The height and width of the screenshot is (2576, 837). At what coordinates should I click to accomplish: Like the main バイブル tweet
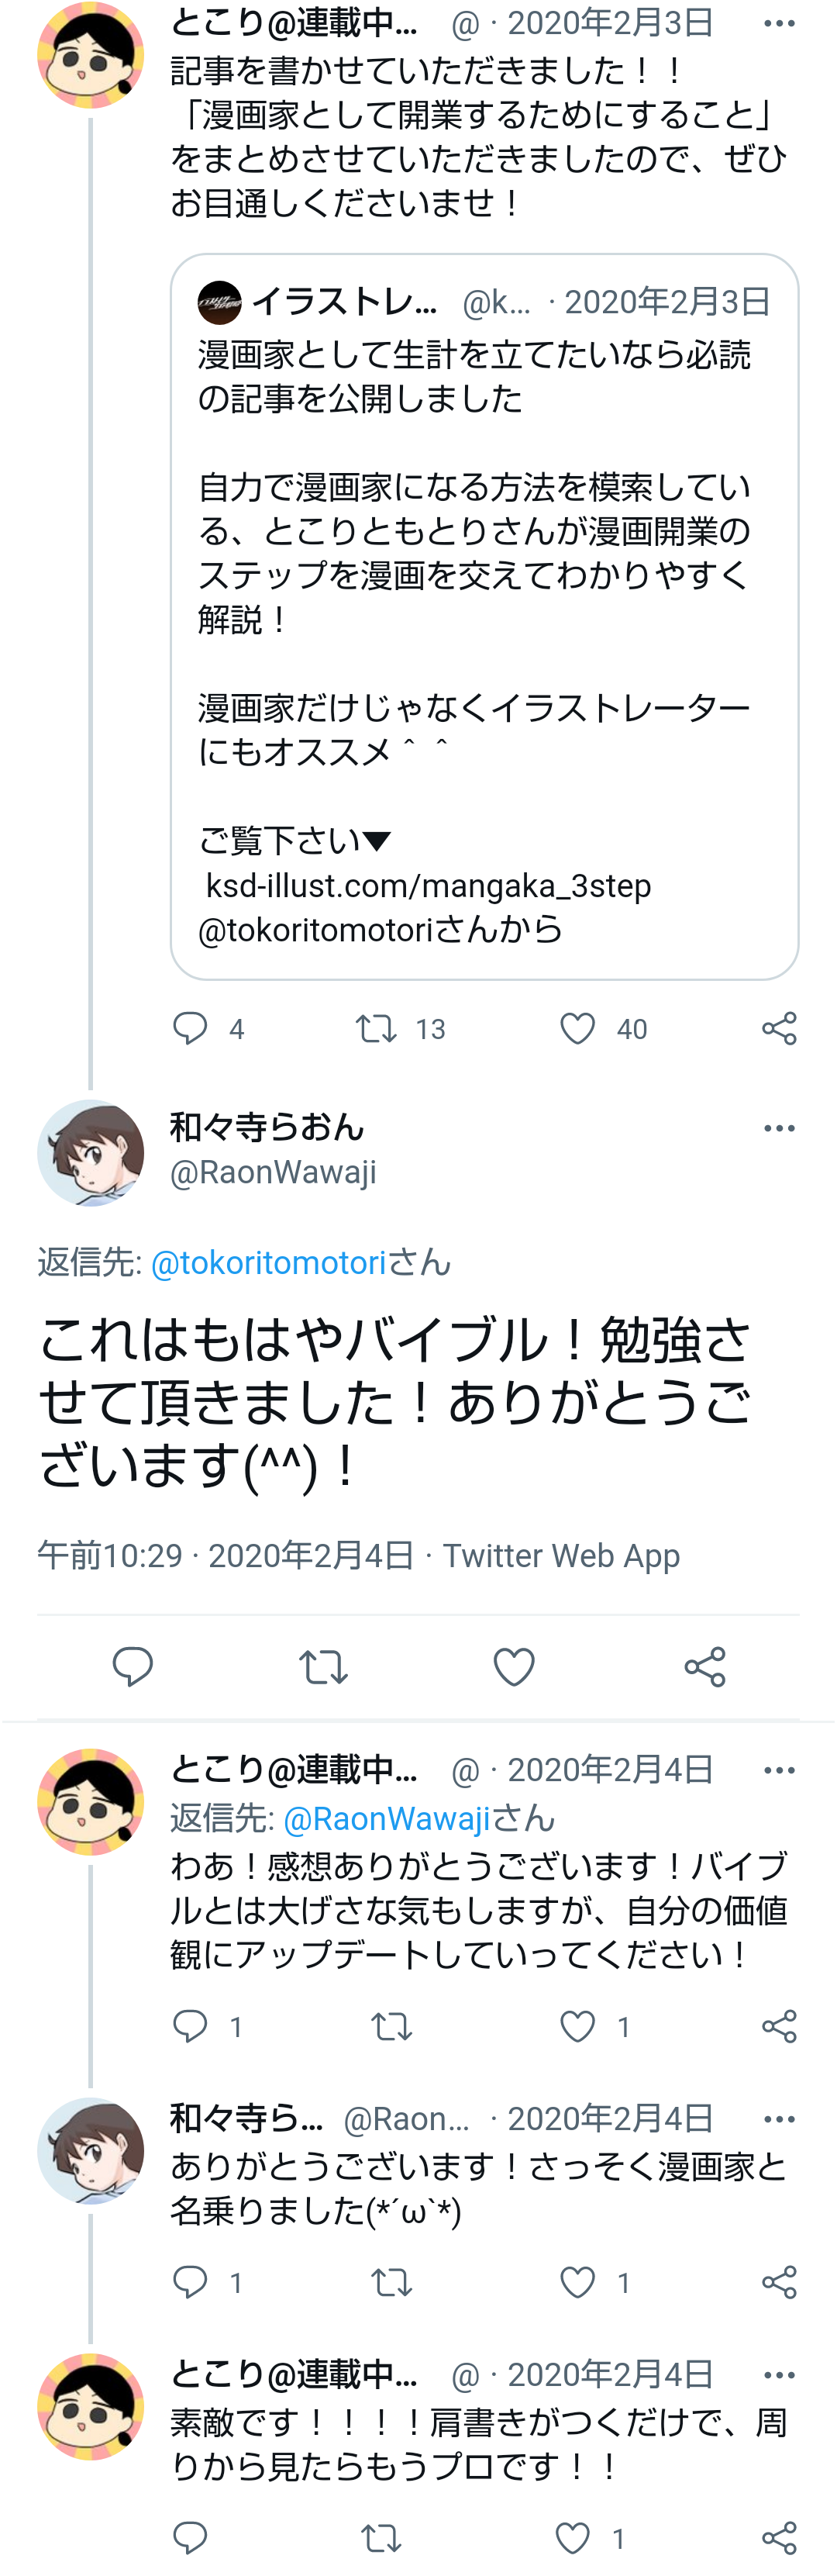click(x=514, y=1667)
